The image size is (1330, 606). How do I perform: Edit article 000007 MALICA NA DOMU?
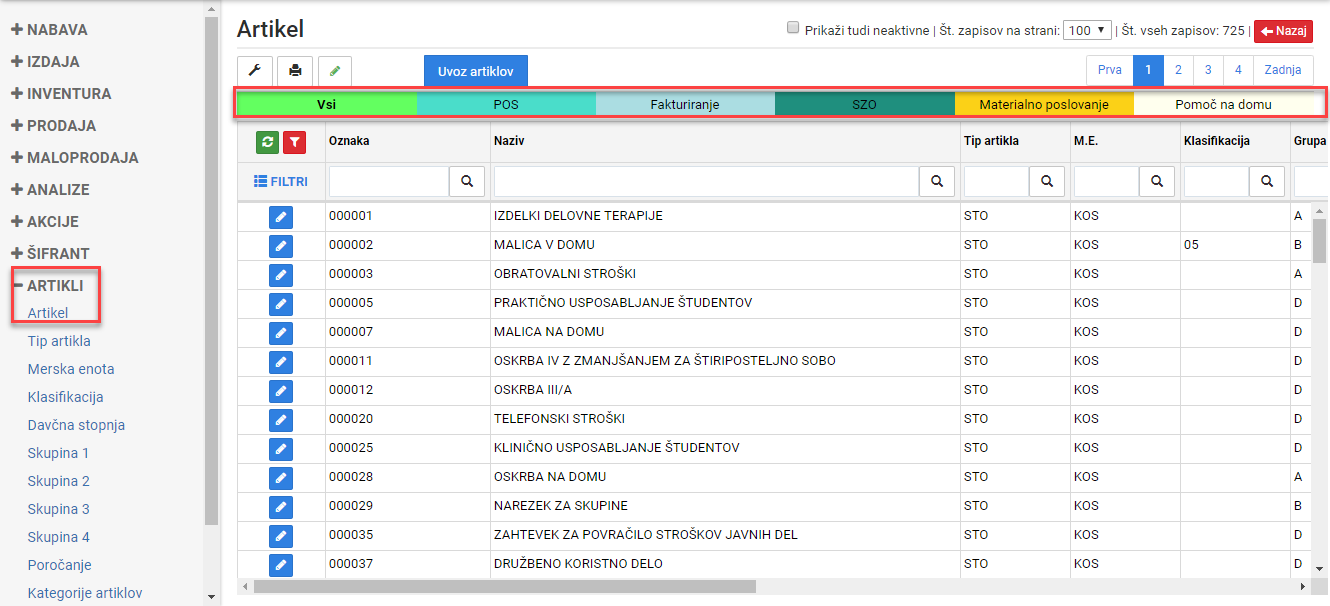(x=281, y=332)
